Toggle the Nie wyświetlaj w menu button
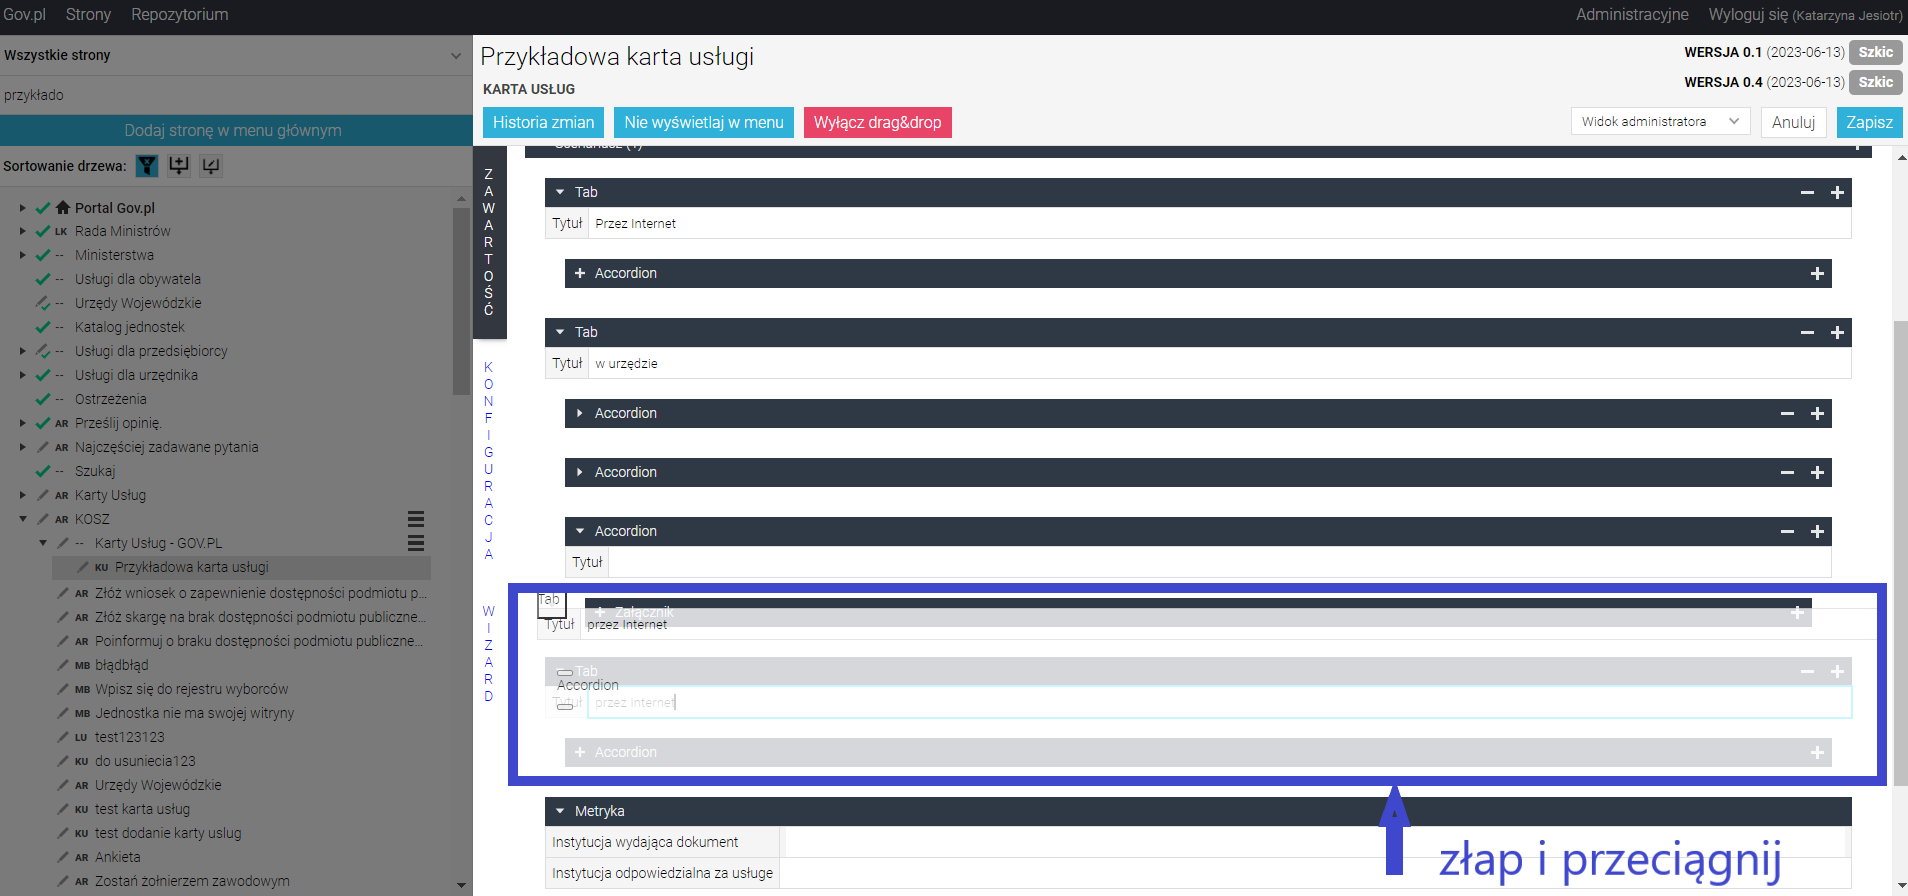Viewport: 1908px width, 896px height. [x=704, y=122]
